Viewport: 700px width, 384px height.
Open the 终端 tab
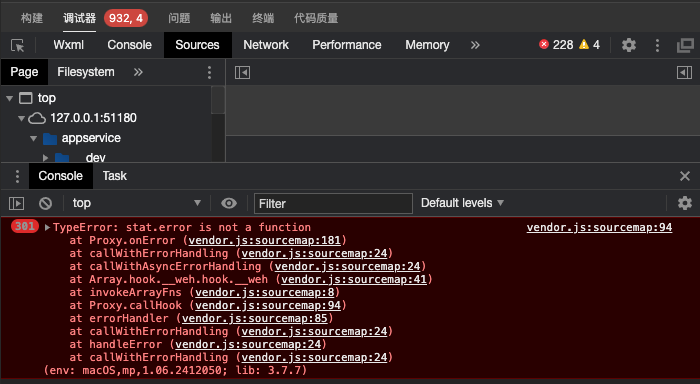pyautogui.click(x=263, y=18)
